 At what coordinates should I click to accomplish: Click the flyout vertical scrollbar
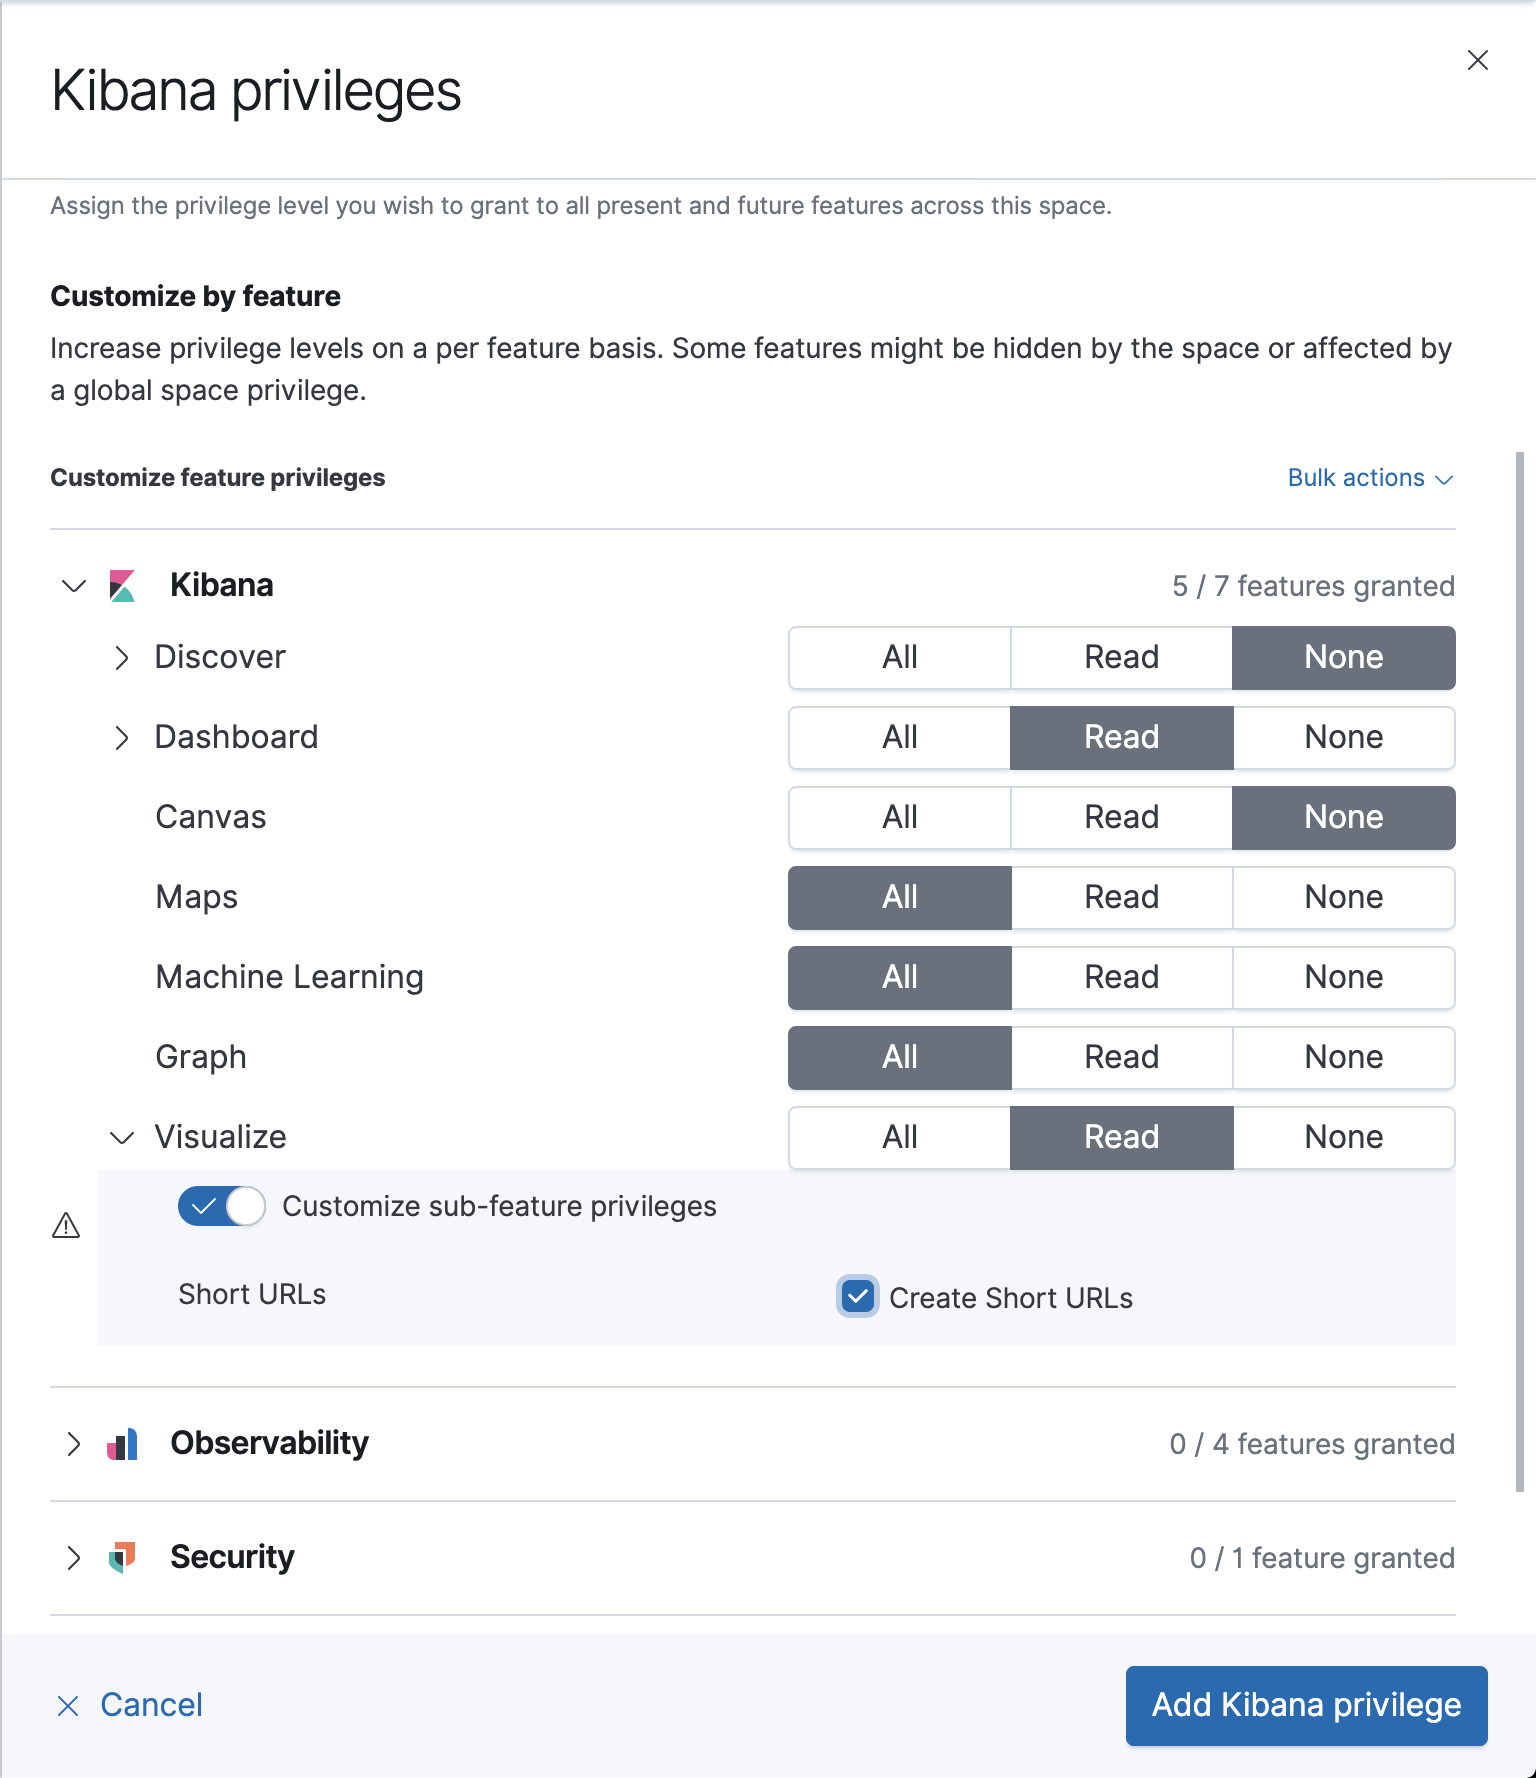pyautogui.click(x=1520, y=970)
